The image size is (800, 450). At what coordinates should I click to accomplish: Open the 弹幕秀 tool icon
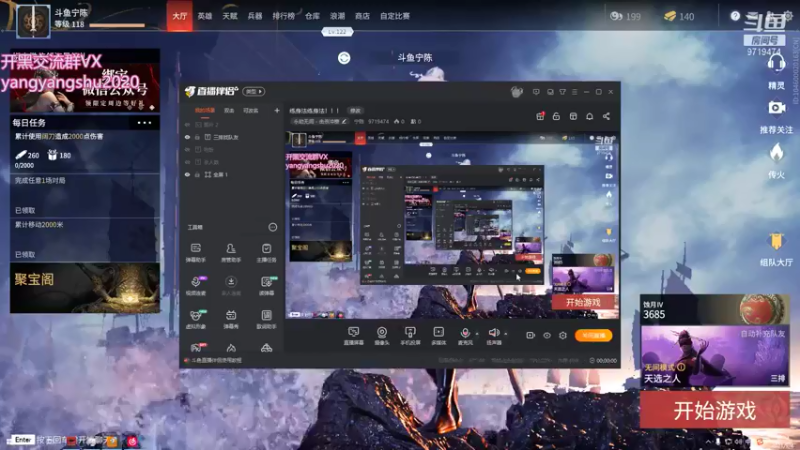(231, 319)
